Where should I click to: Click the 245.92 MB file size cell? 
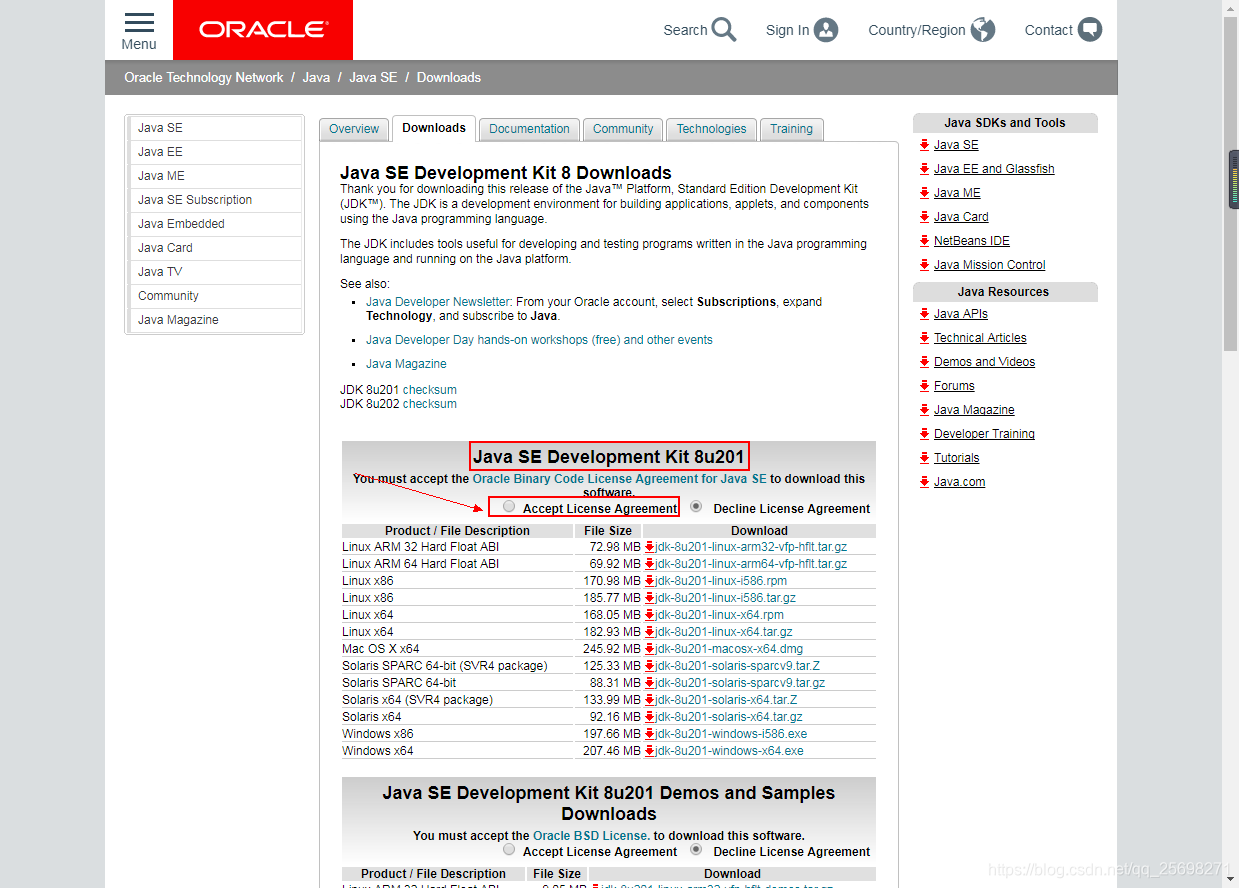coord(609,649)
